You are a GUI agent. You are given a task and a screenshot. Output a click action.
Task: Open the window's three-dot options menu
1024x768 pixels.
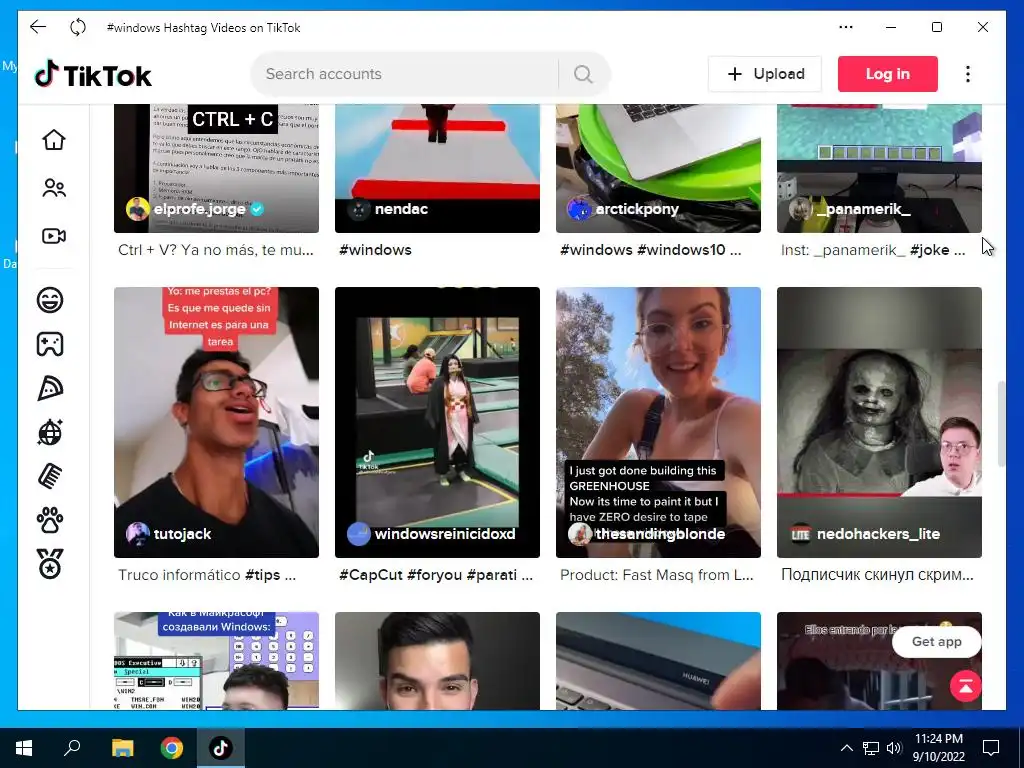tap(846, 27)
